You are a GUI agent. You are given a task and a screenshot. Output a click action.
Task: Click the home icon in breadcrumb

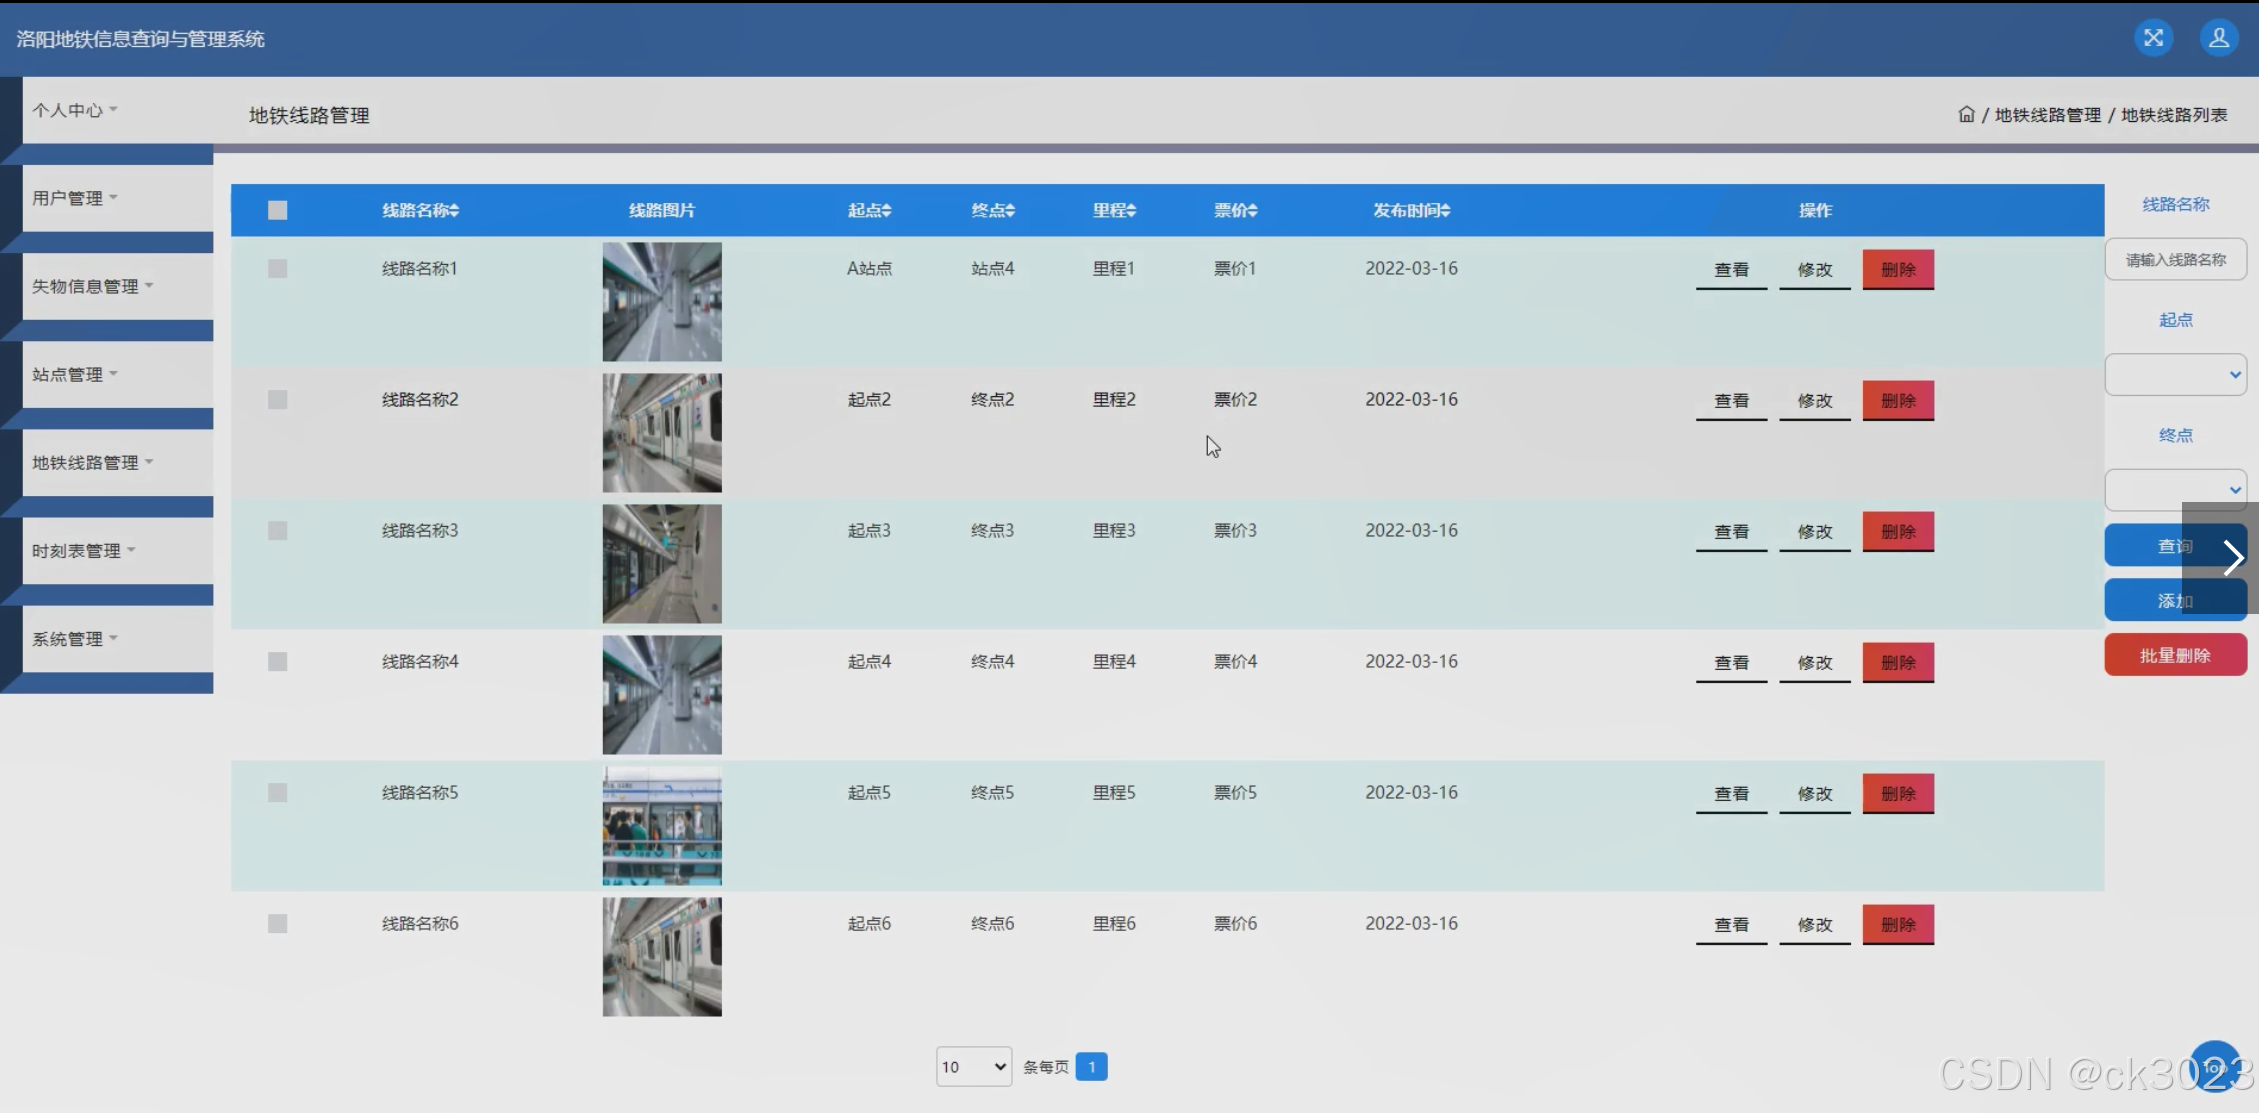[x=1966, y=114]
